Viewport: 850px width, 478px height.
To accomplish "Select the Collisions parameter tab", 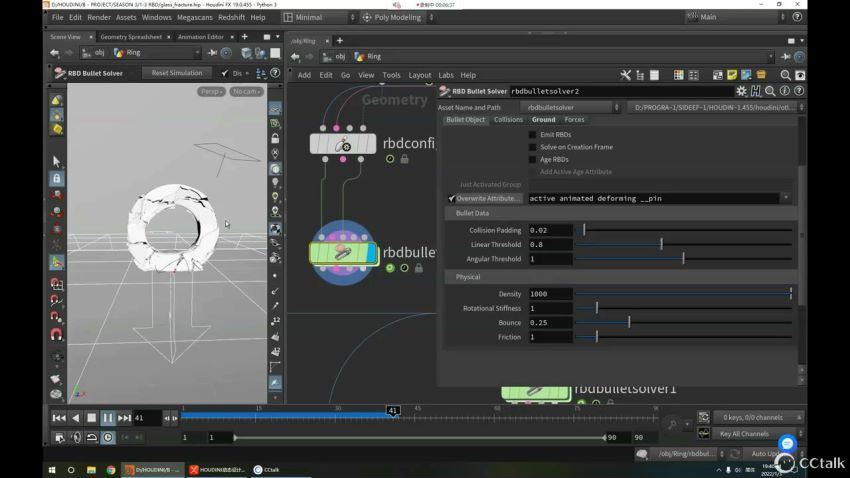I will [x=508, y=120].
